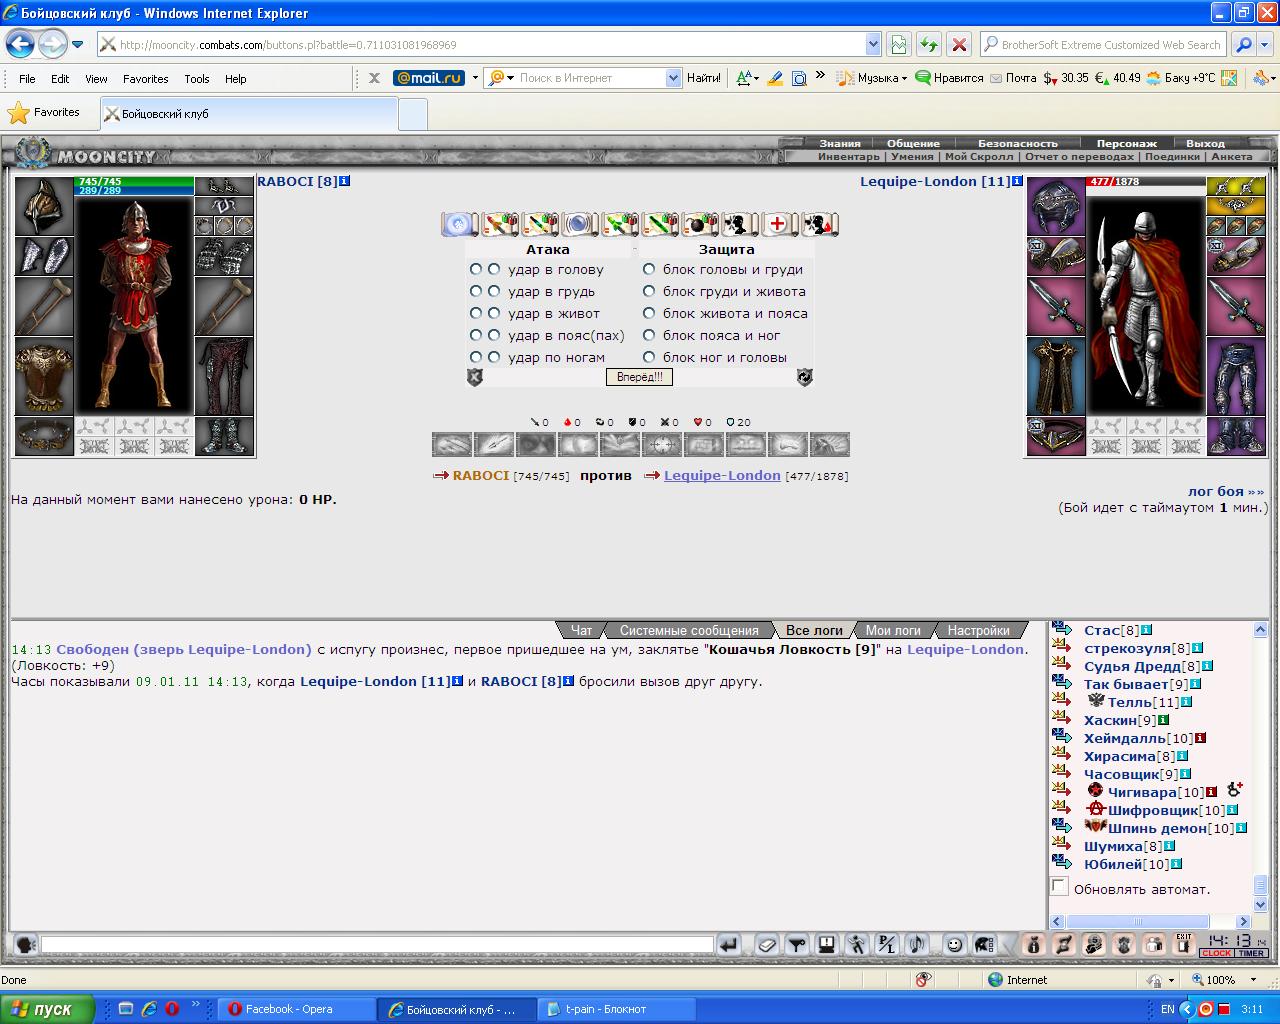Open the Tools menu
Viewport: 1280px width, 1024px height.
[197, 79]
